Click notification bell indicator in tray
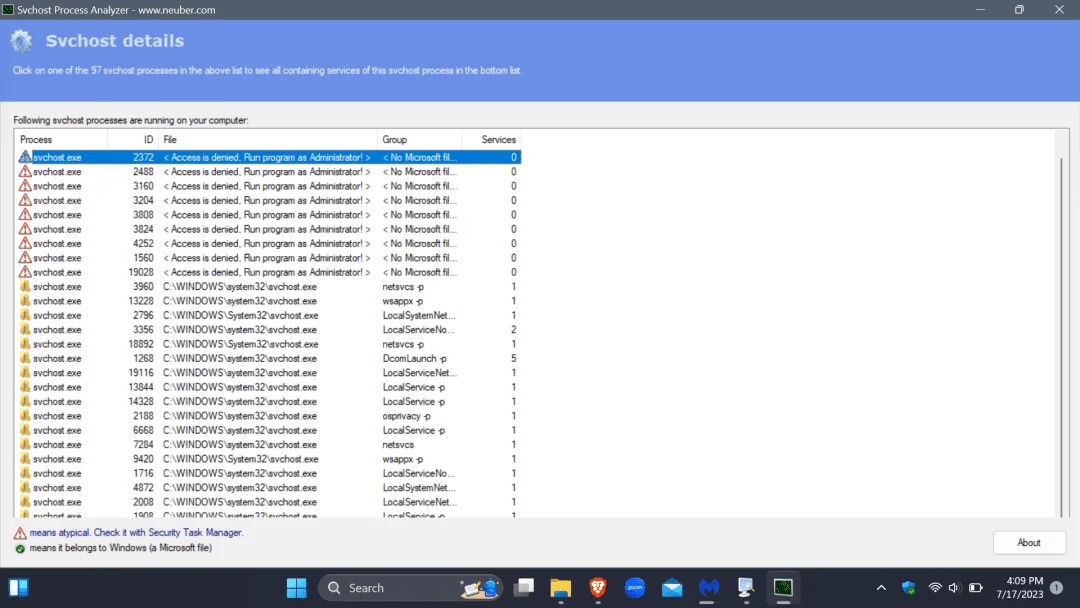This screenshot has width=1080, height=608. coord(1057,588)
